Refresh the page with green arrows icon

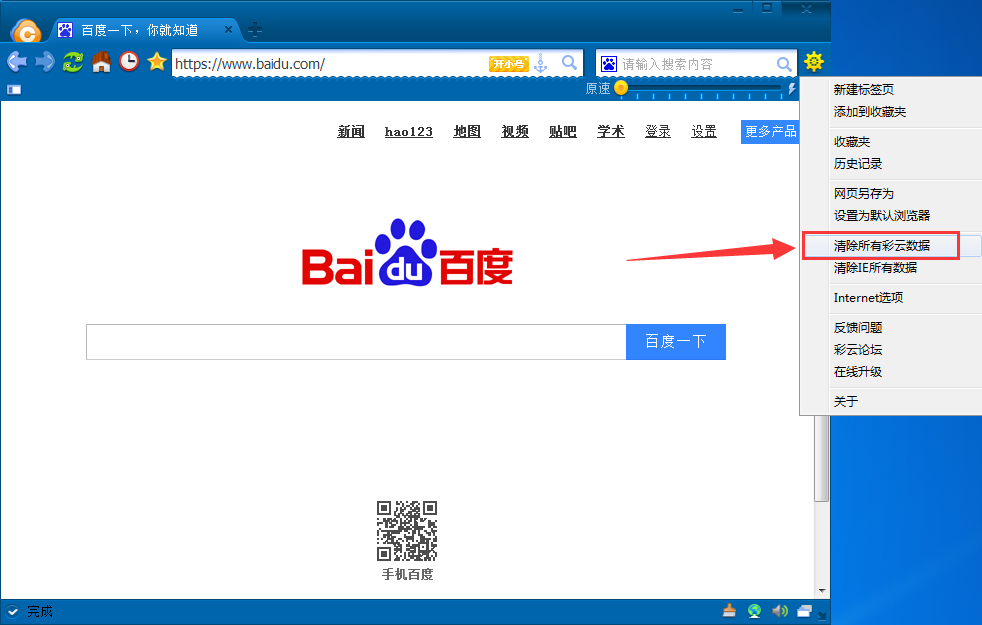coord(73,62)
